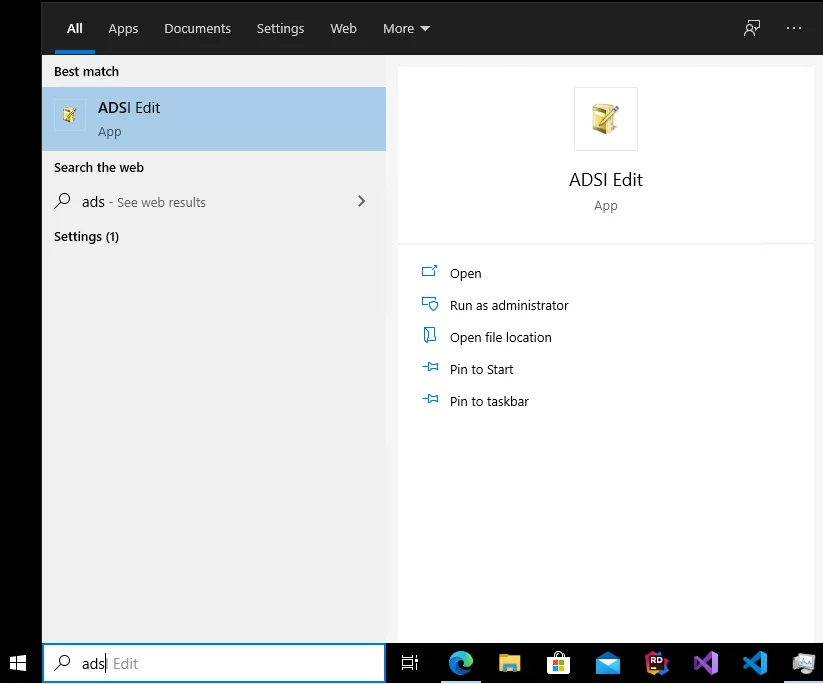This screenshot has height=684, width=823.
Task: Pin ADSI Edit to taskbar
Action: click(x=489, y=401)
